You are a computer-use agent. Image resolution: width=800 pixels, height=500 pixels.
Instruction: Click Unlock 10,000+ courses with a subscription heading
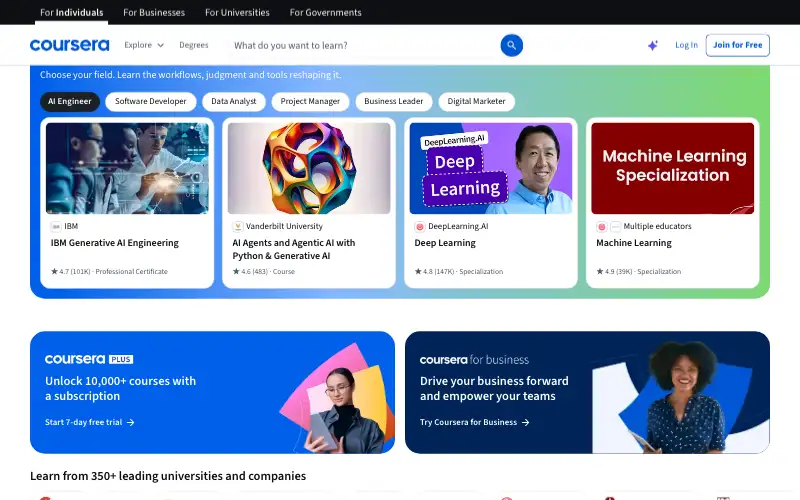point(120,388)
